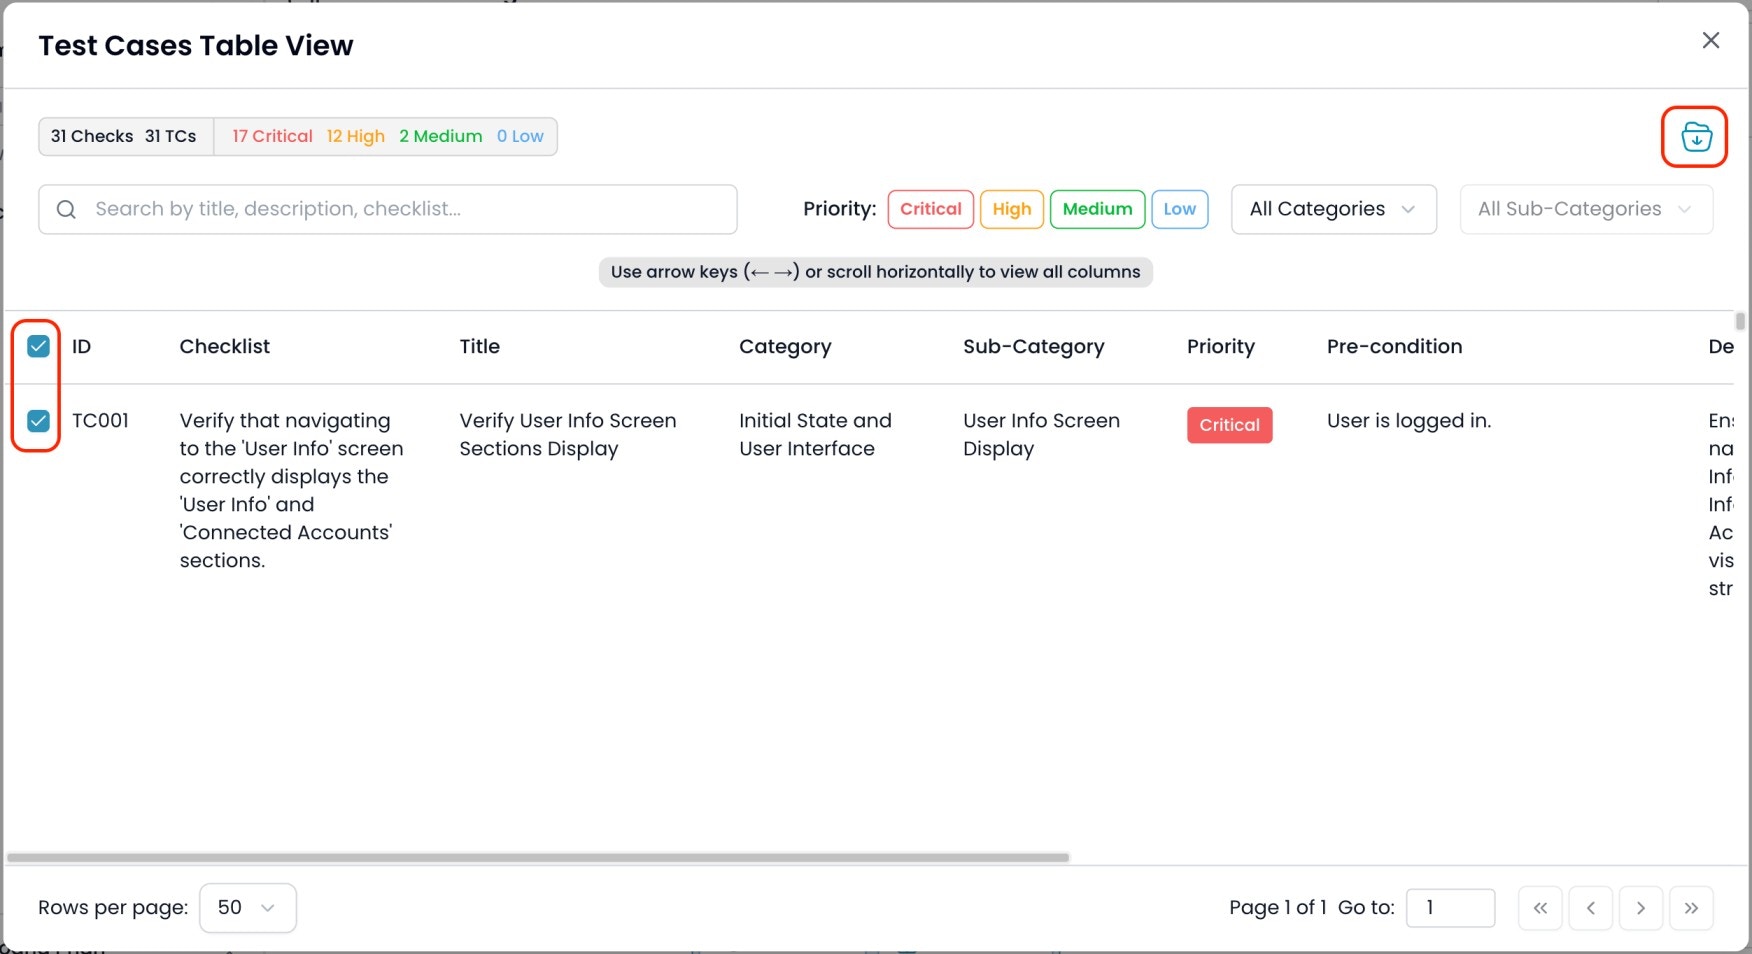Close the Test Cases Table View dialog
Viewport: 1752px width, 954px height.
[1710, 40]
